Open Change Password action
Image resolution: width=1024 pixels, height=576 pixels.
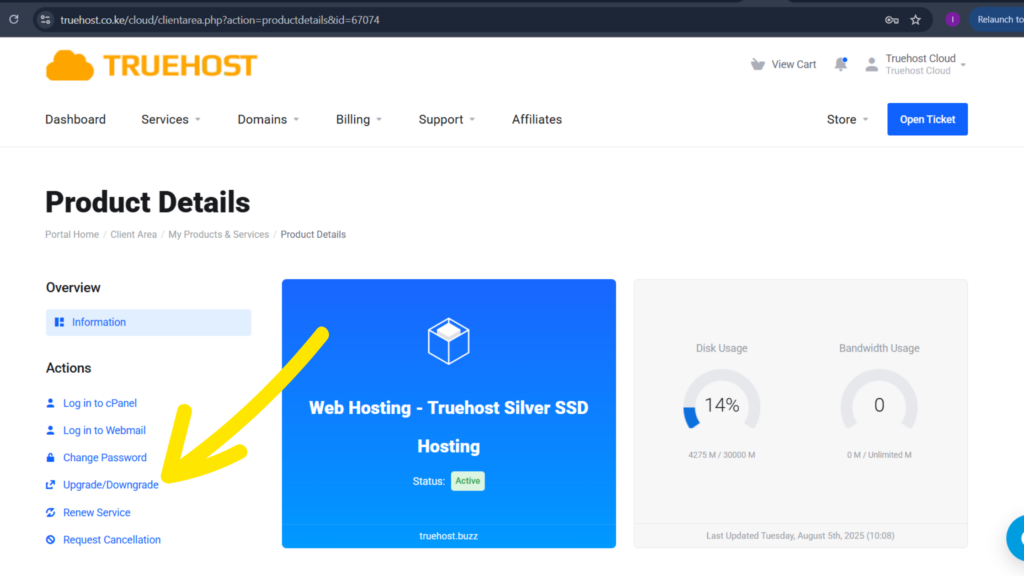(105, 458)
